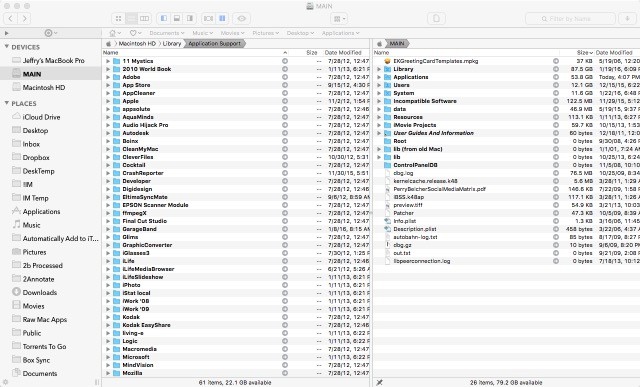Switch to list view mode

coord(131,18)
